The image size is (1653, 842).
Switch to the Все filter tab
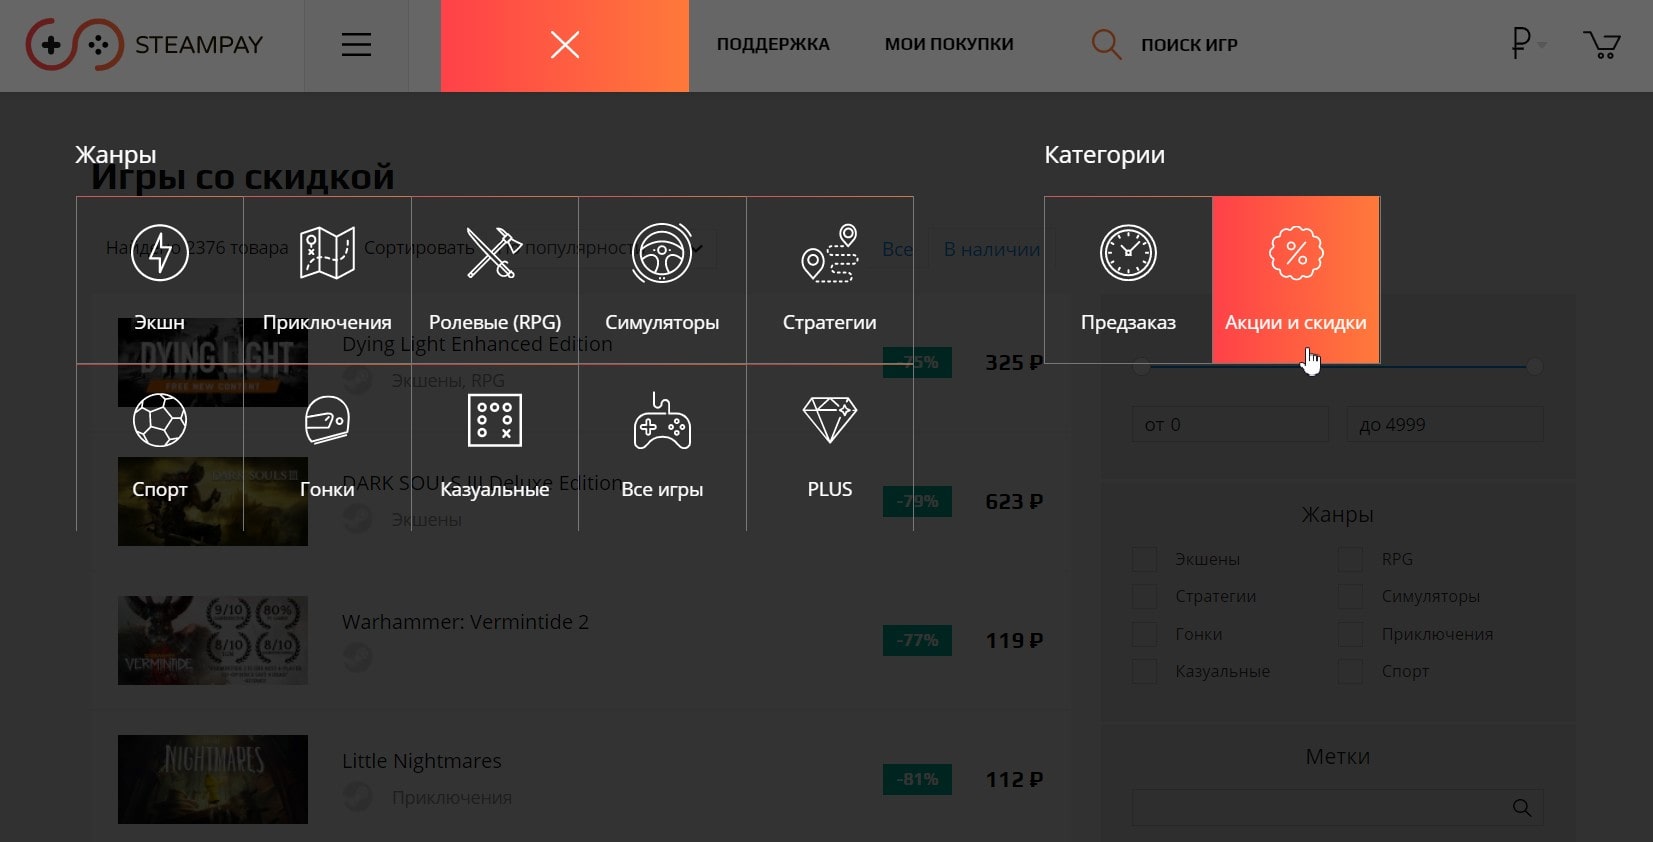(897, 249)
